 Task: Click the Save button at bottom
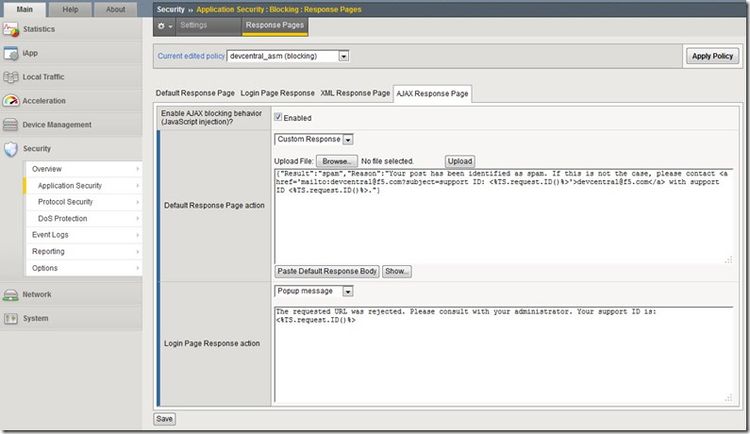[x=165, y=419]
